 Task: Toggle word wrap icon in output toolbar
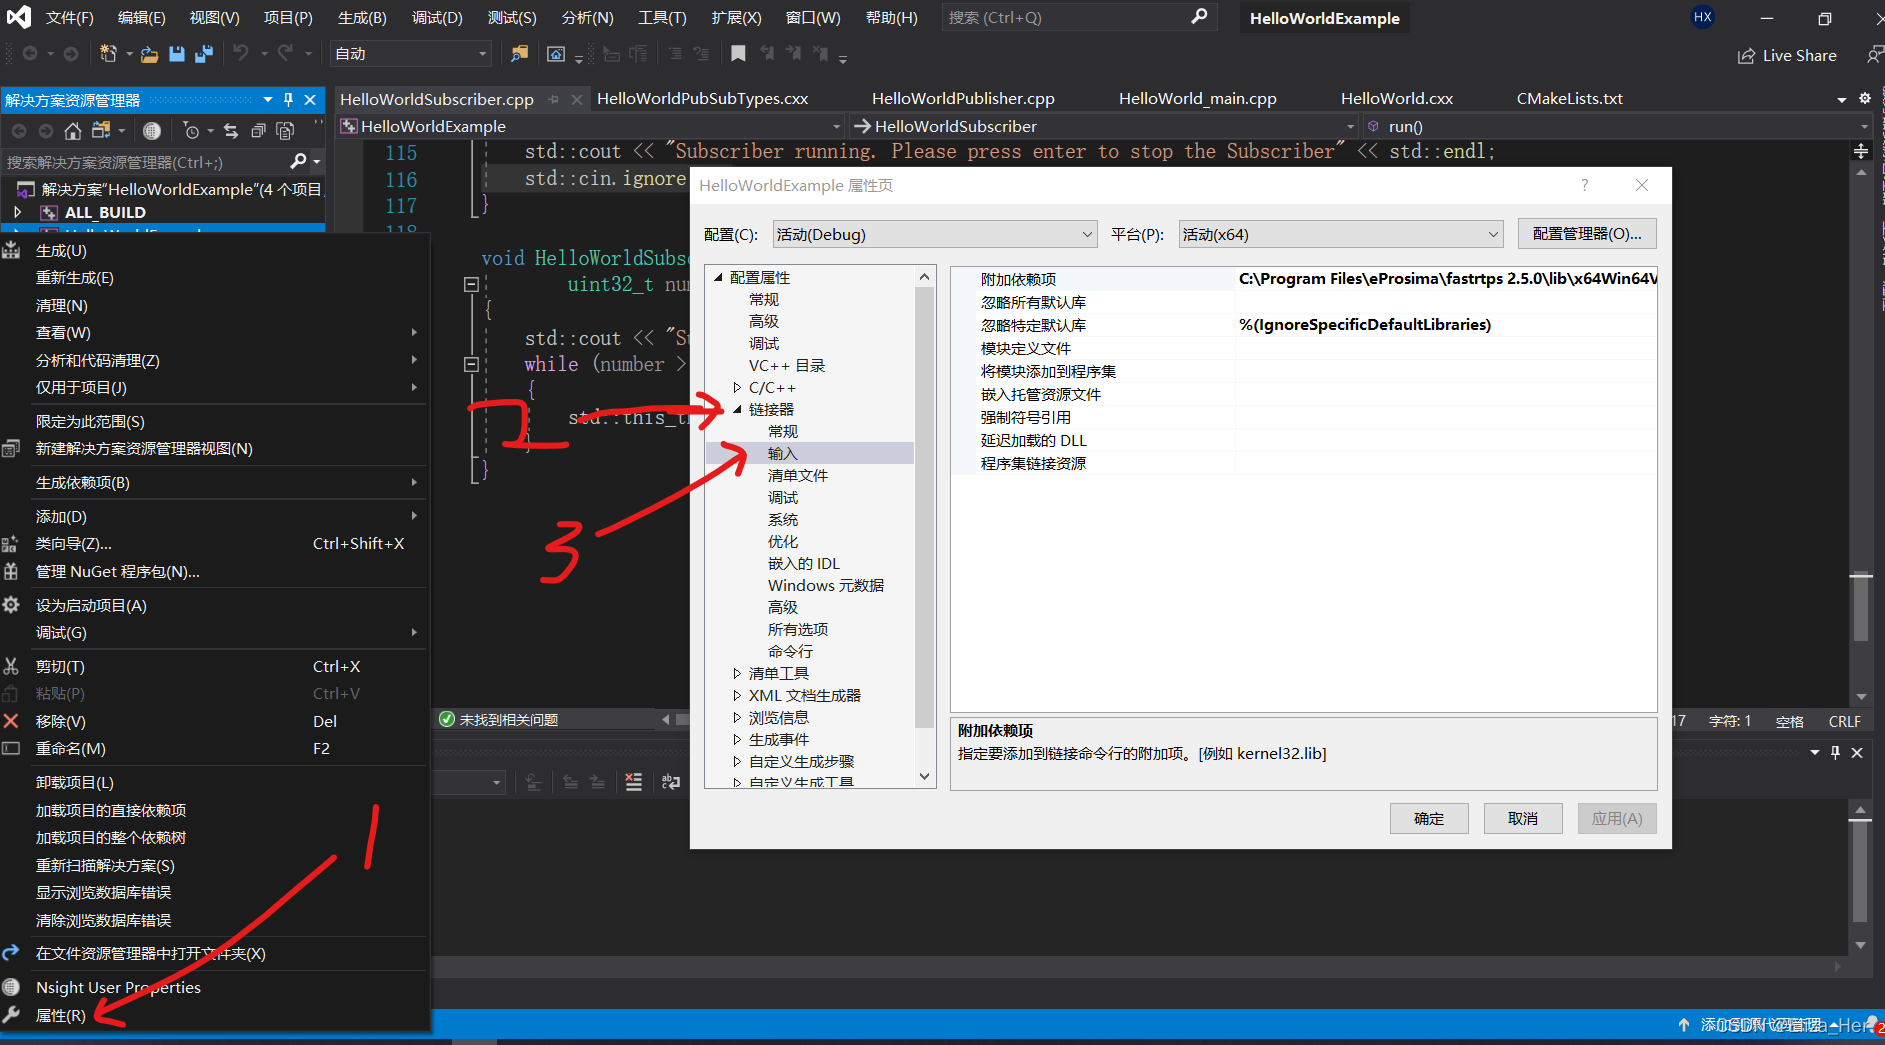pyautogui.click(x=671, y=782)
